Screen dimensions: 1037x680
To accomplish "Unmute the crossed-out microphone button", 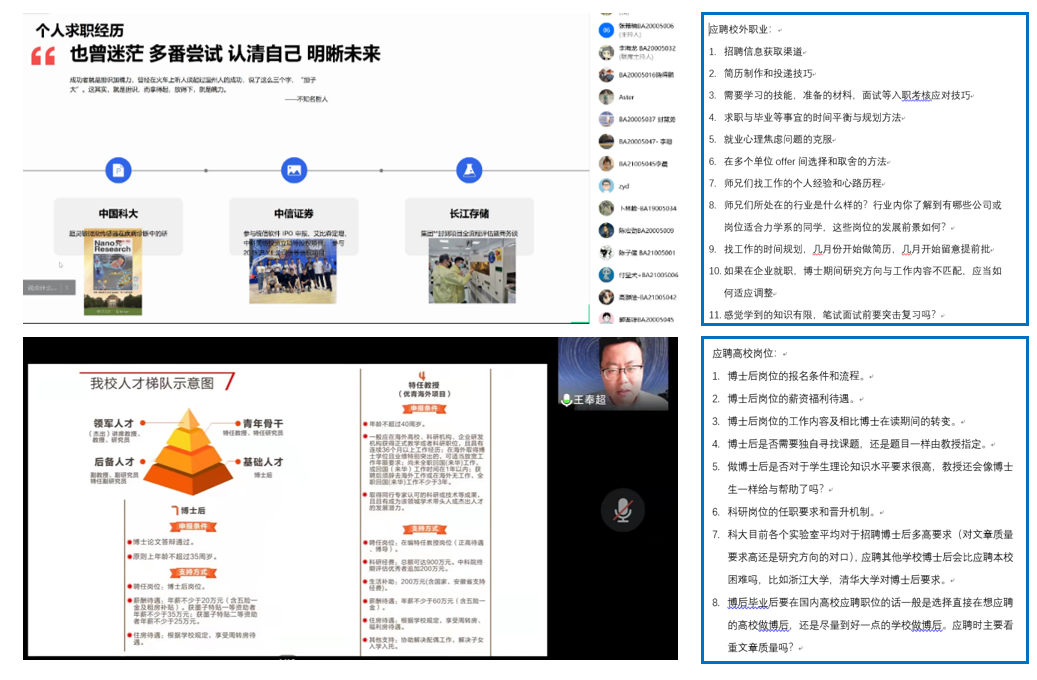I will 621,511.
